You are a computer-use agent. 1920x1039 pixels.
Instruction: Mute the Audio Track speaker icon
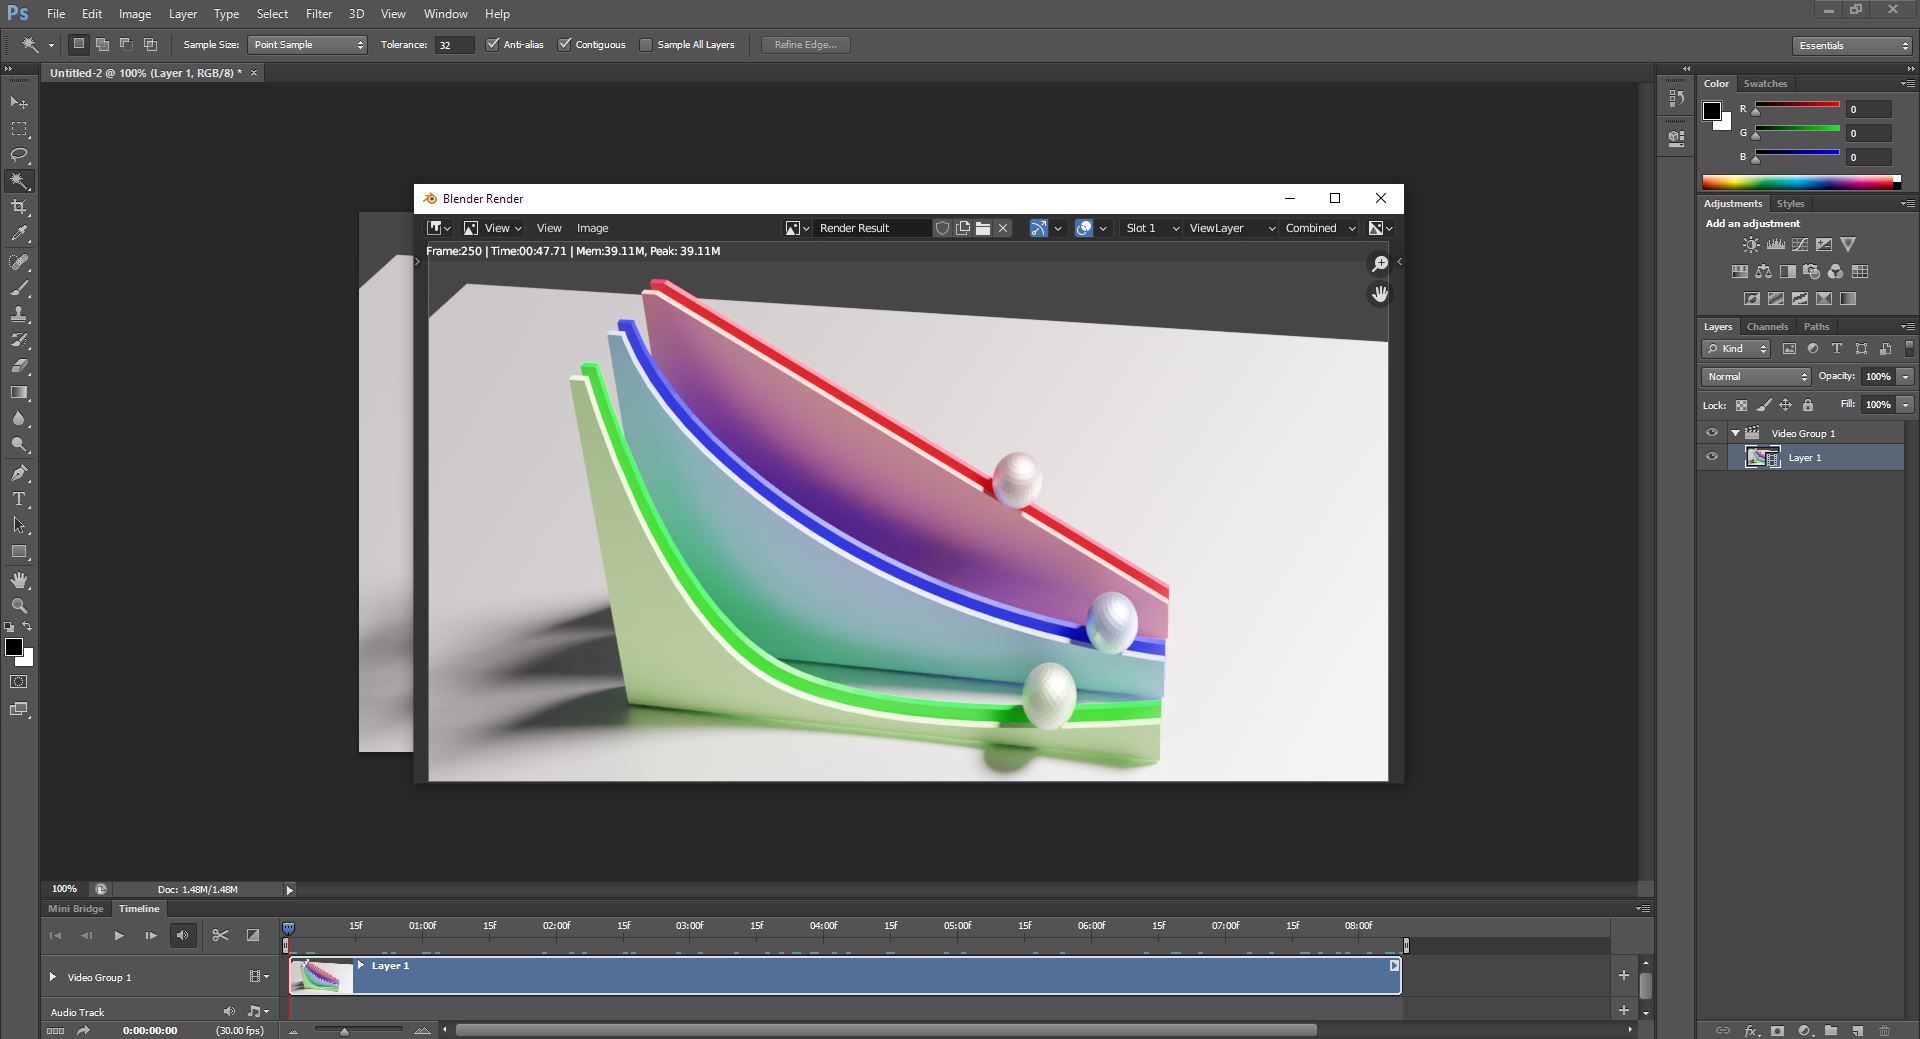pos(229,1011)
